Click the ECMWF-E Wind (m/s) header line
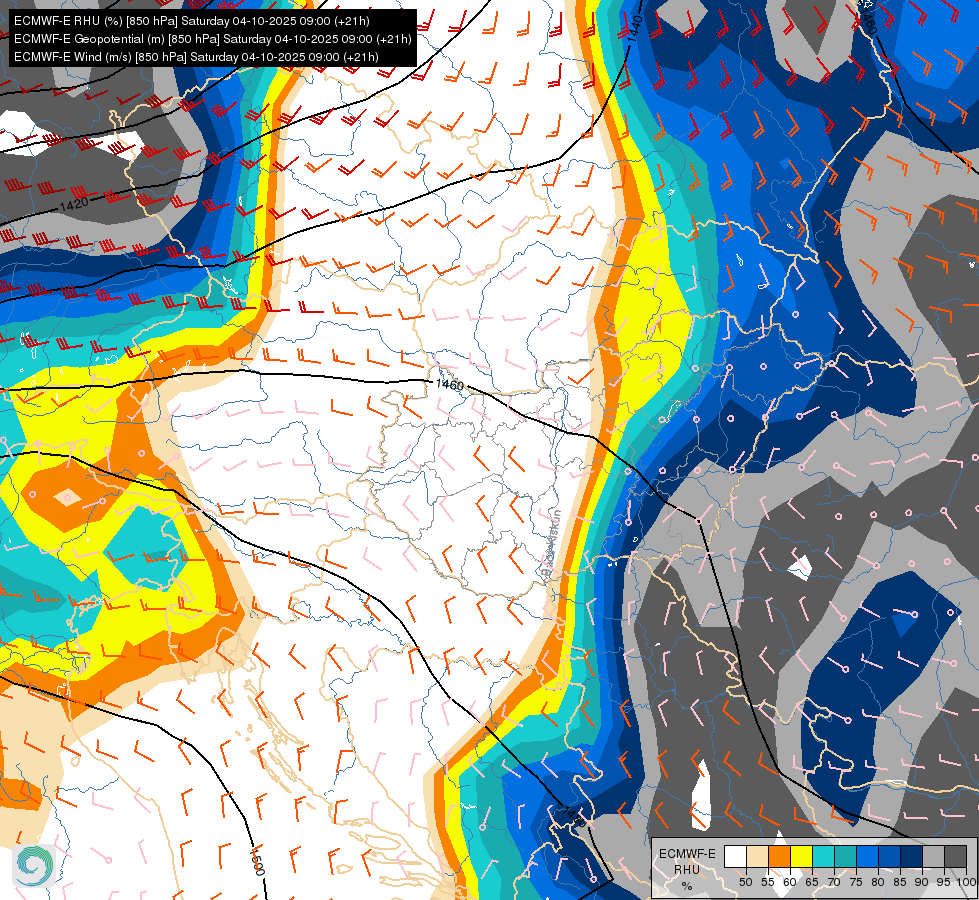Viewport: 979px width, 900px height. click(196, 57)
